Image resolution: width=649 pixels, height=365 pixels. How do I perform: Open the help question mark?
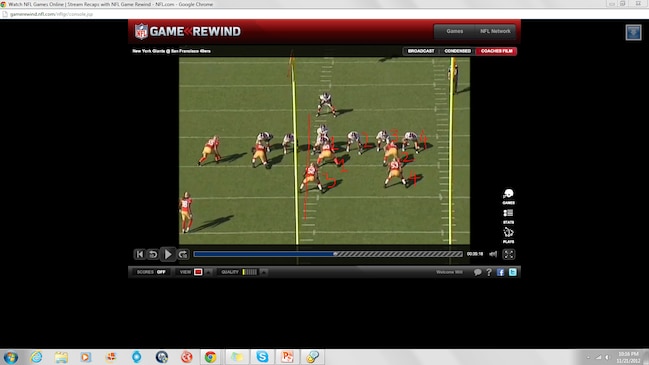(489, 272)
